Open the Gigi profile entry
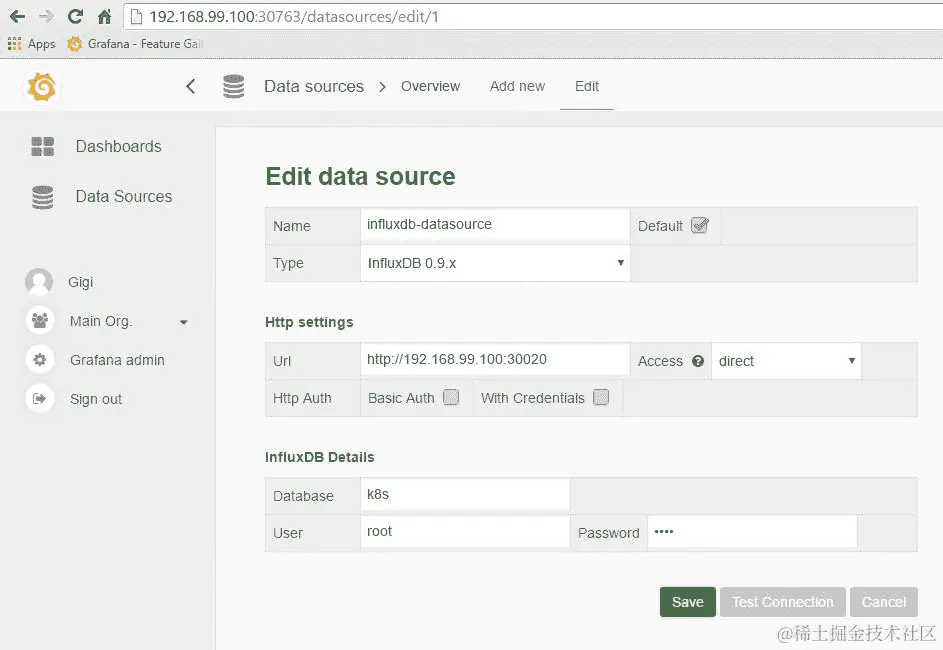Image resolution: width=943 pixels, height=650 pixels. point(81,282)
